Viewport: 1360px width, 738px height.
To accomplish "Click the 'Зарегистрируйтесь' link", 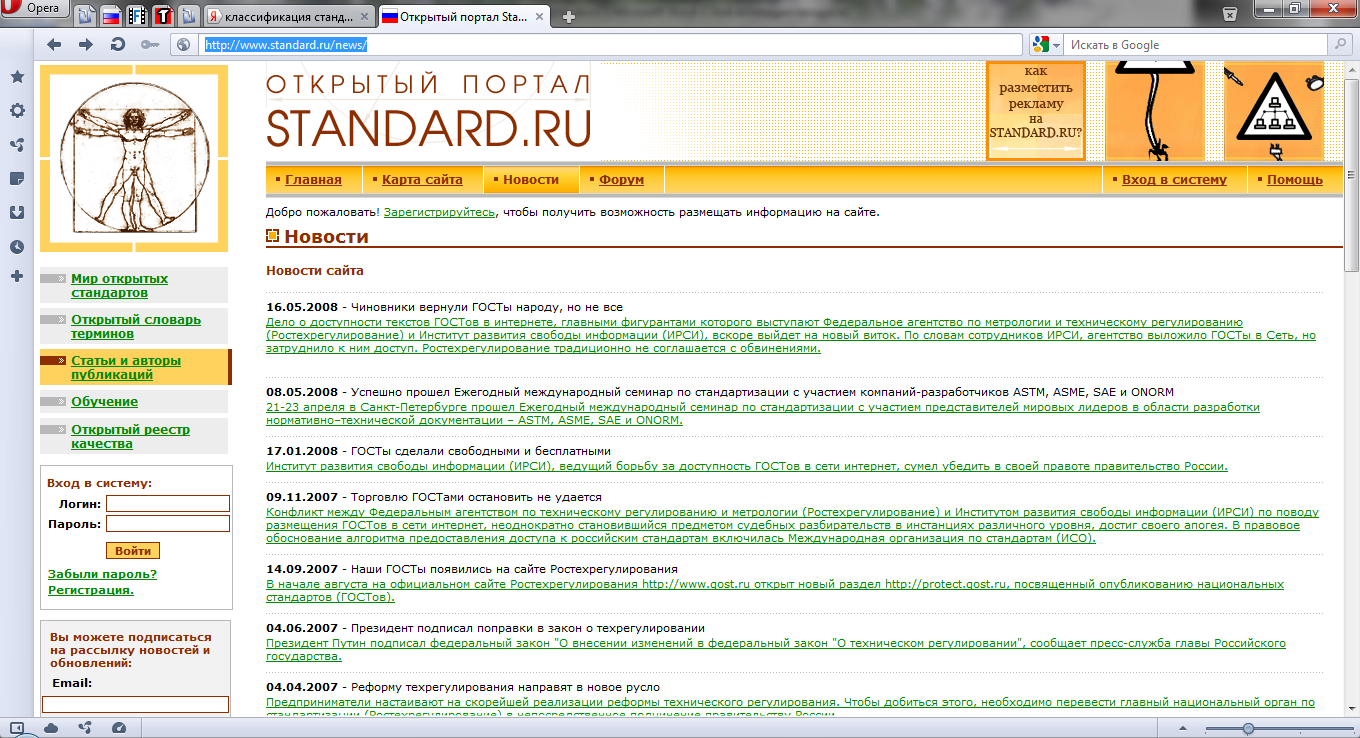I will [x=439, y=212].
